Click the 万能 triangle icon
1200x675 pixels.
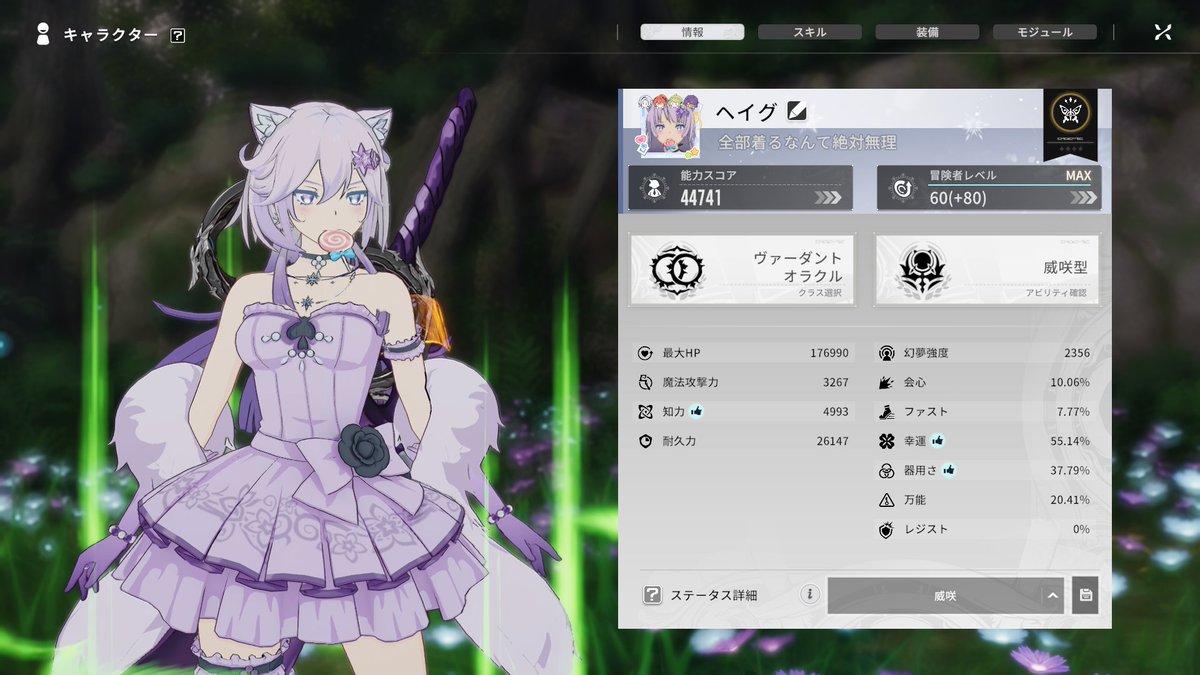click(x=886, y=500)
